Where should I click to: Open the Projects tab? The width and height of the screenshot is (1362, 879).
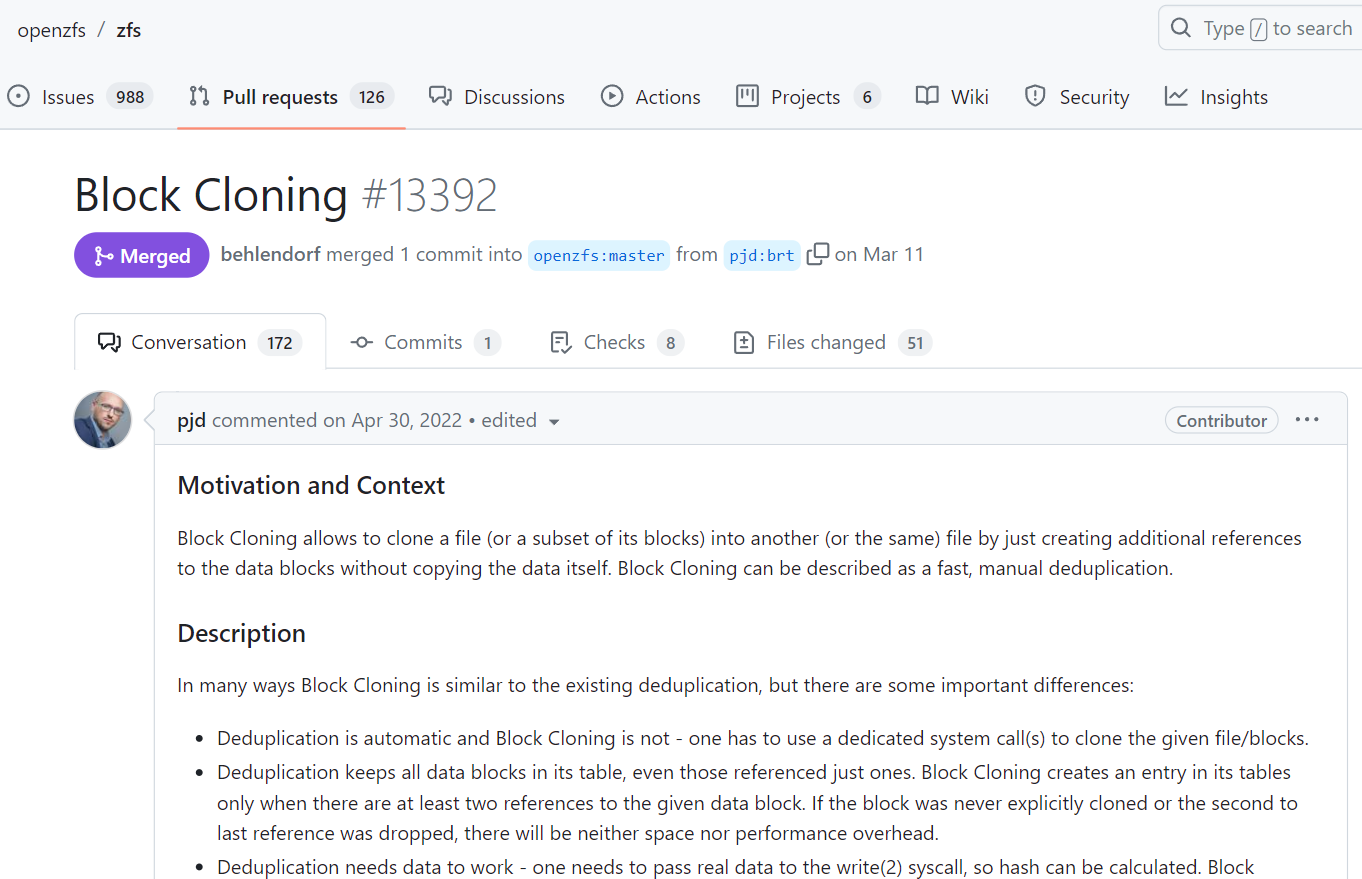(808, 97)
